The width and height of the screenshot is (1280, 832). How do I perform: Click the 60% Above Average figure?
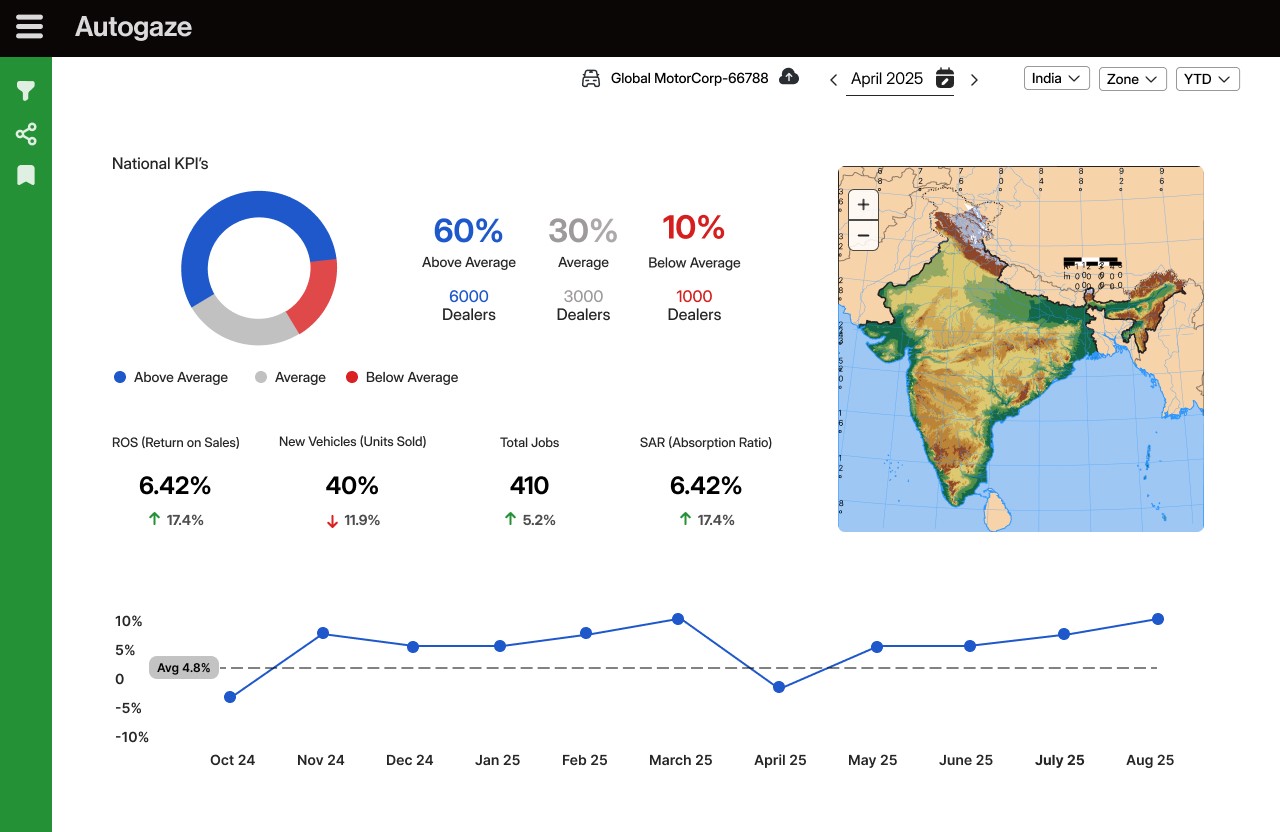pyautogui.click(x=468, y=231)
